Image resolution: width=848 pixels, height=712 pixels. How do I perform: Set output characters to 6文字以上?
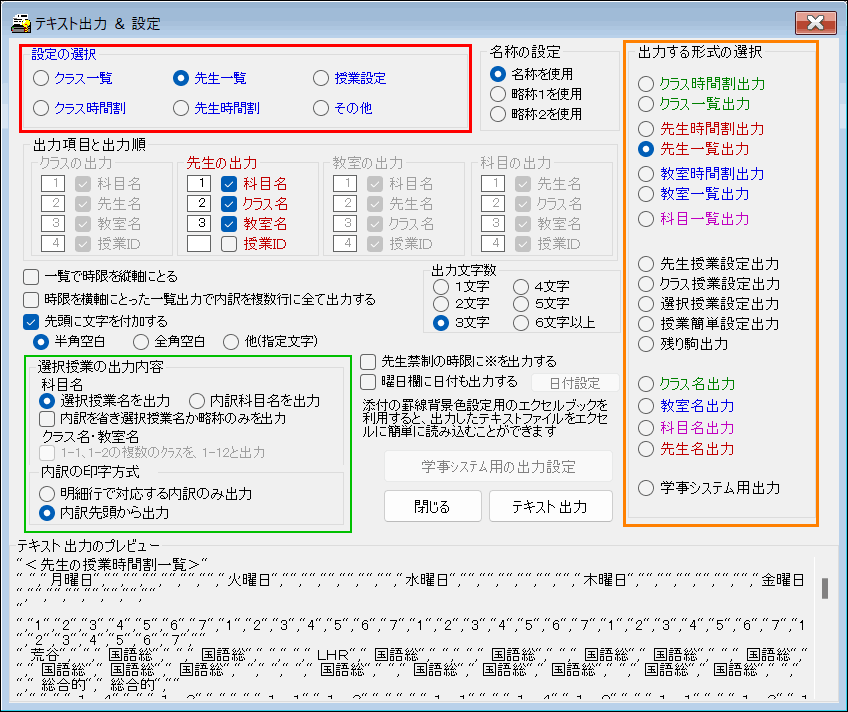[x=521, y=323]
